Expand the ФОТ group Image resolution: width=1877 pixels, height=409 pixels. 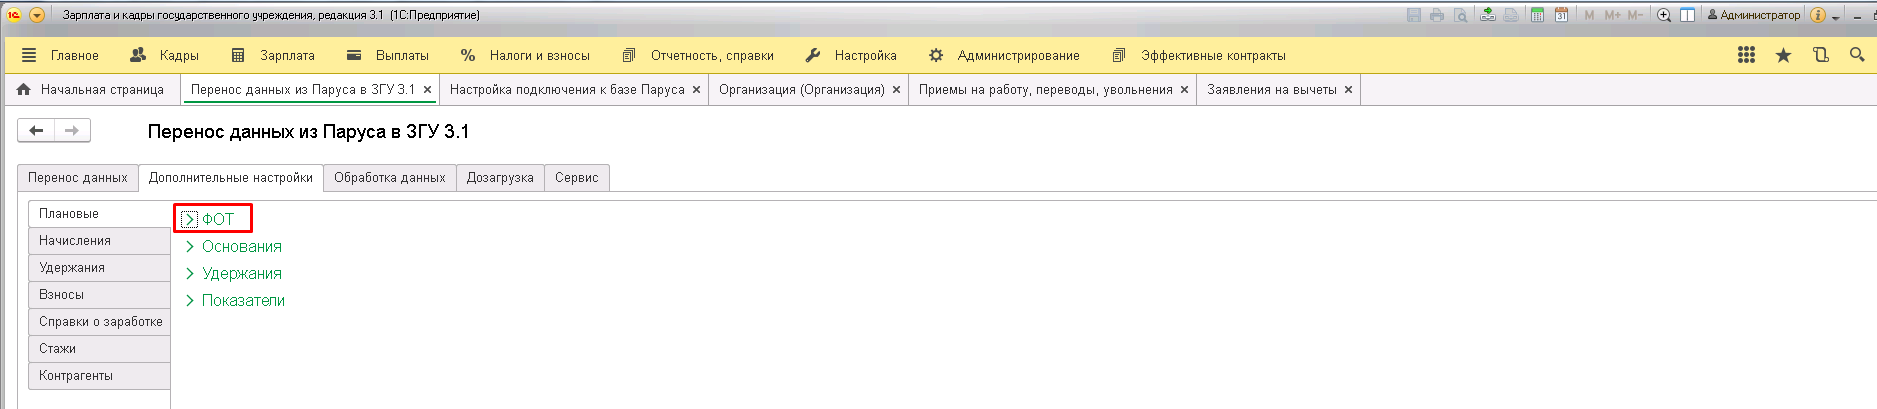tap(190, 219)
